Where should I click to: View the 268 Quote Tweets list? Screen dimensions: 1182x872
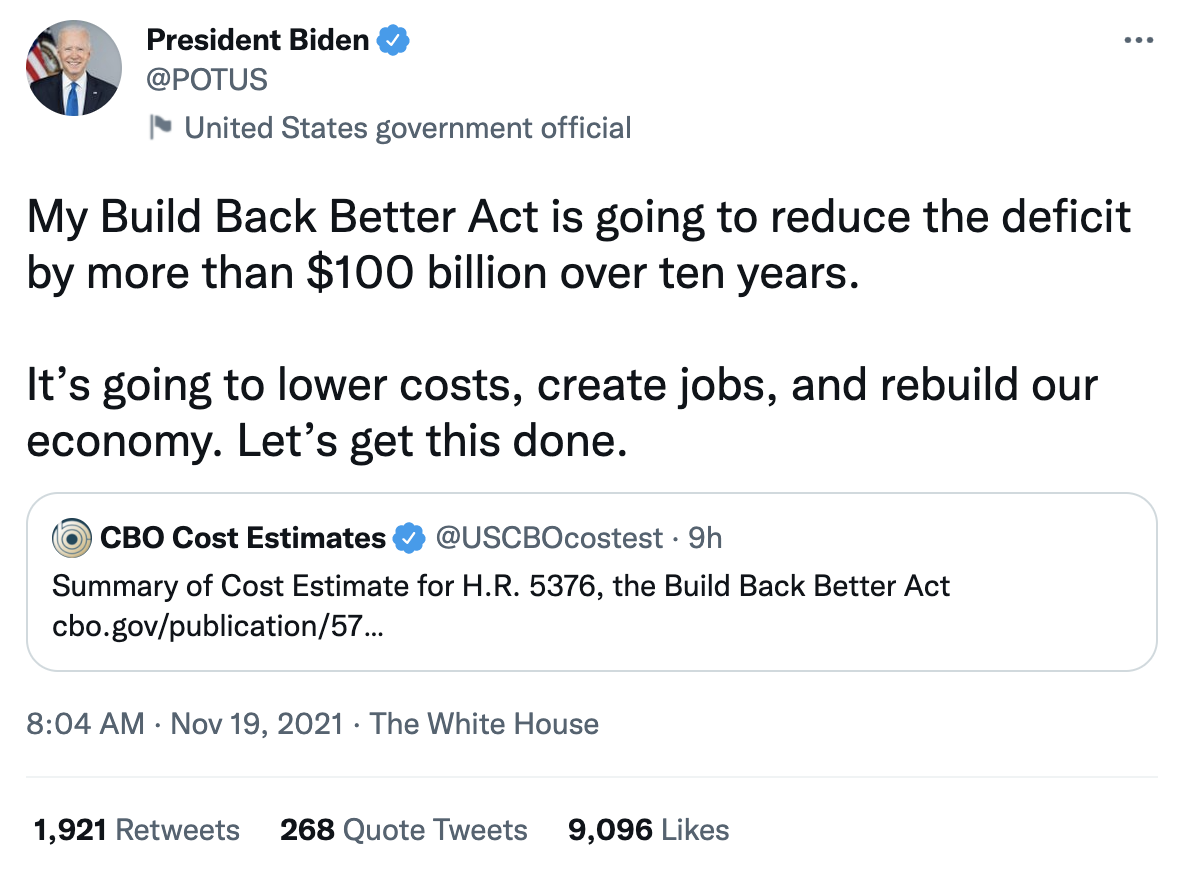pyautogui.click(x=403, y=829)
